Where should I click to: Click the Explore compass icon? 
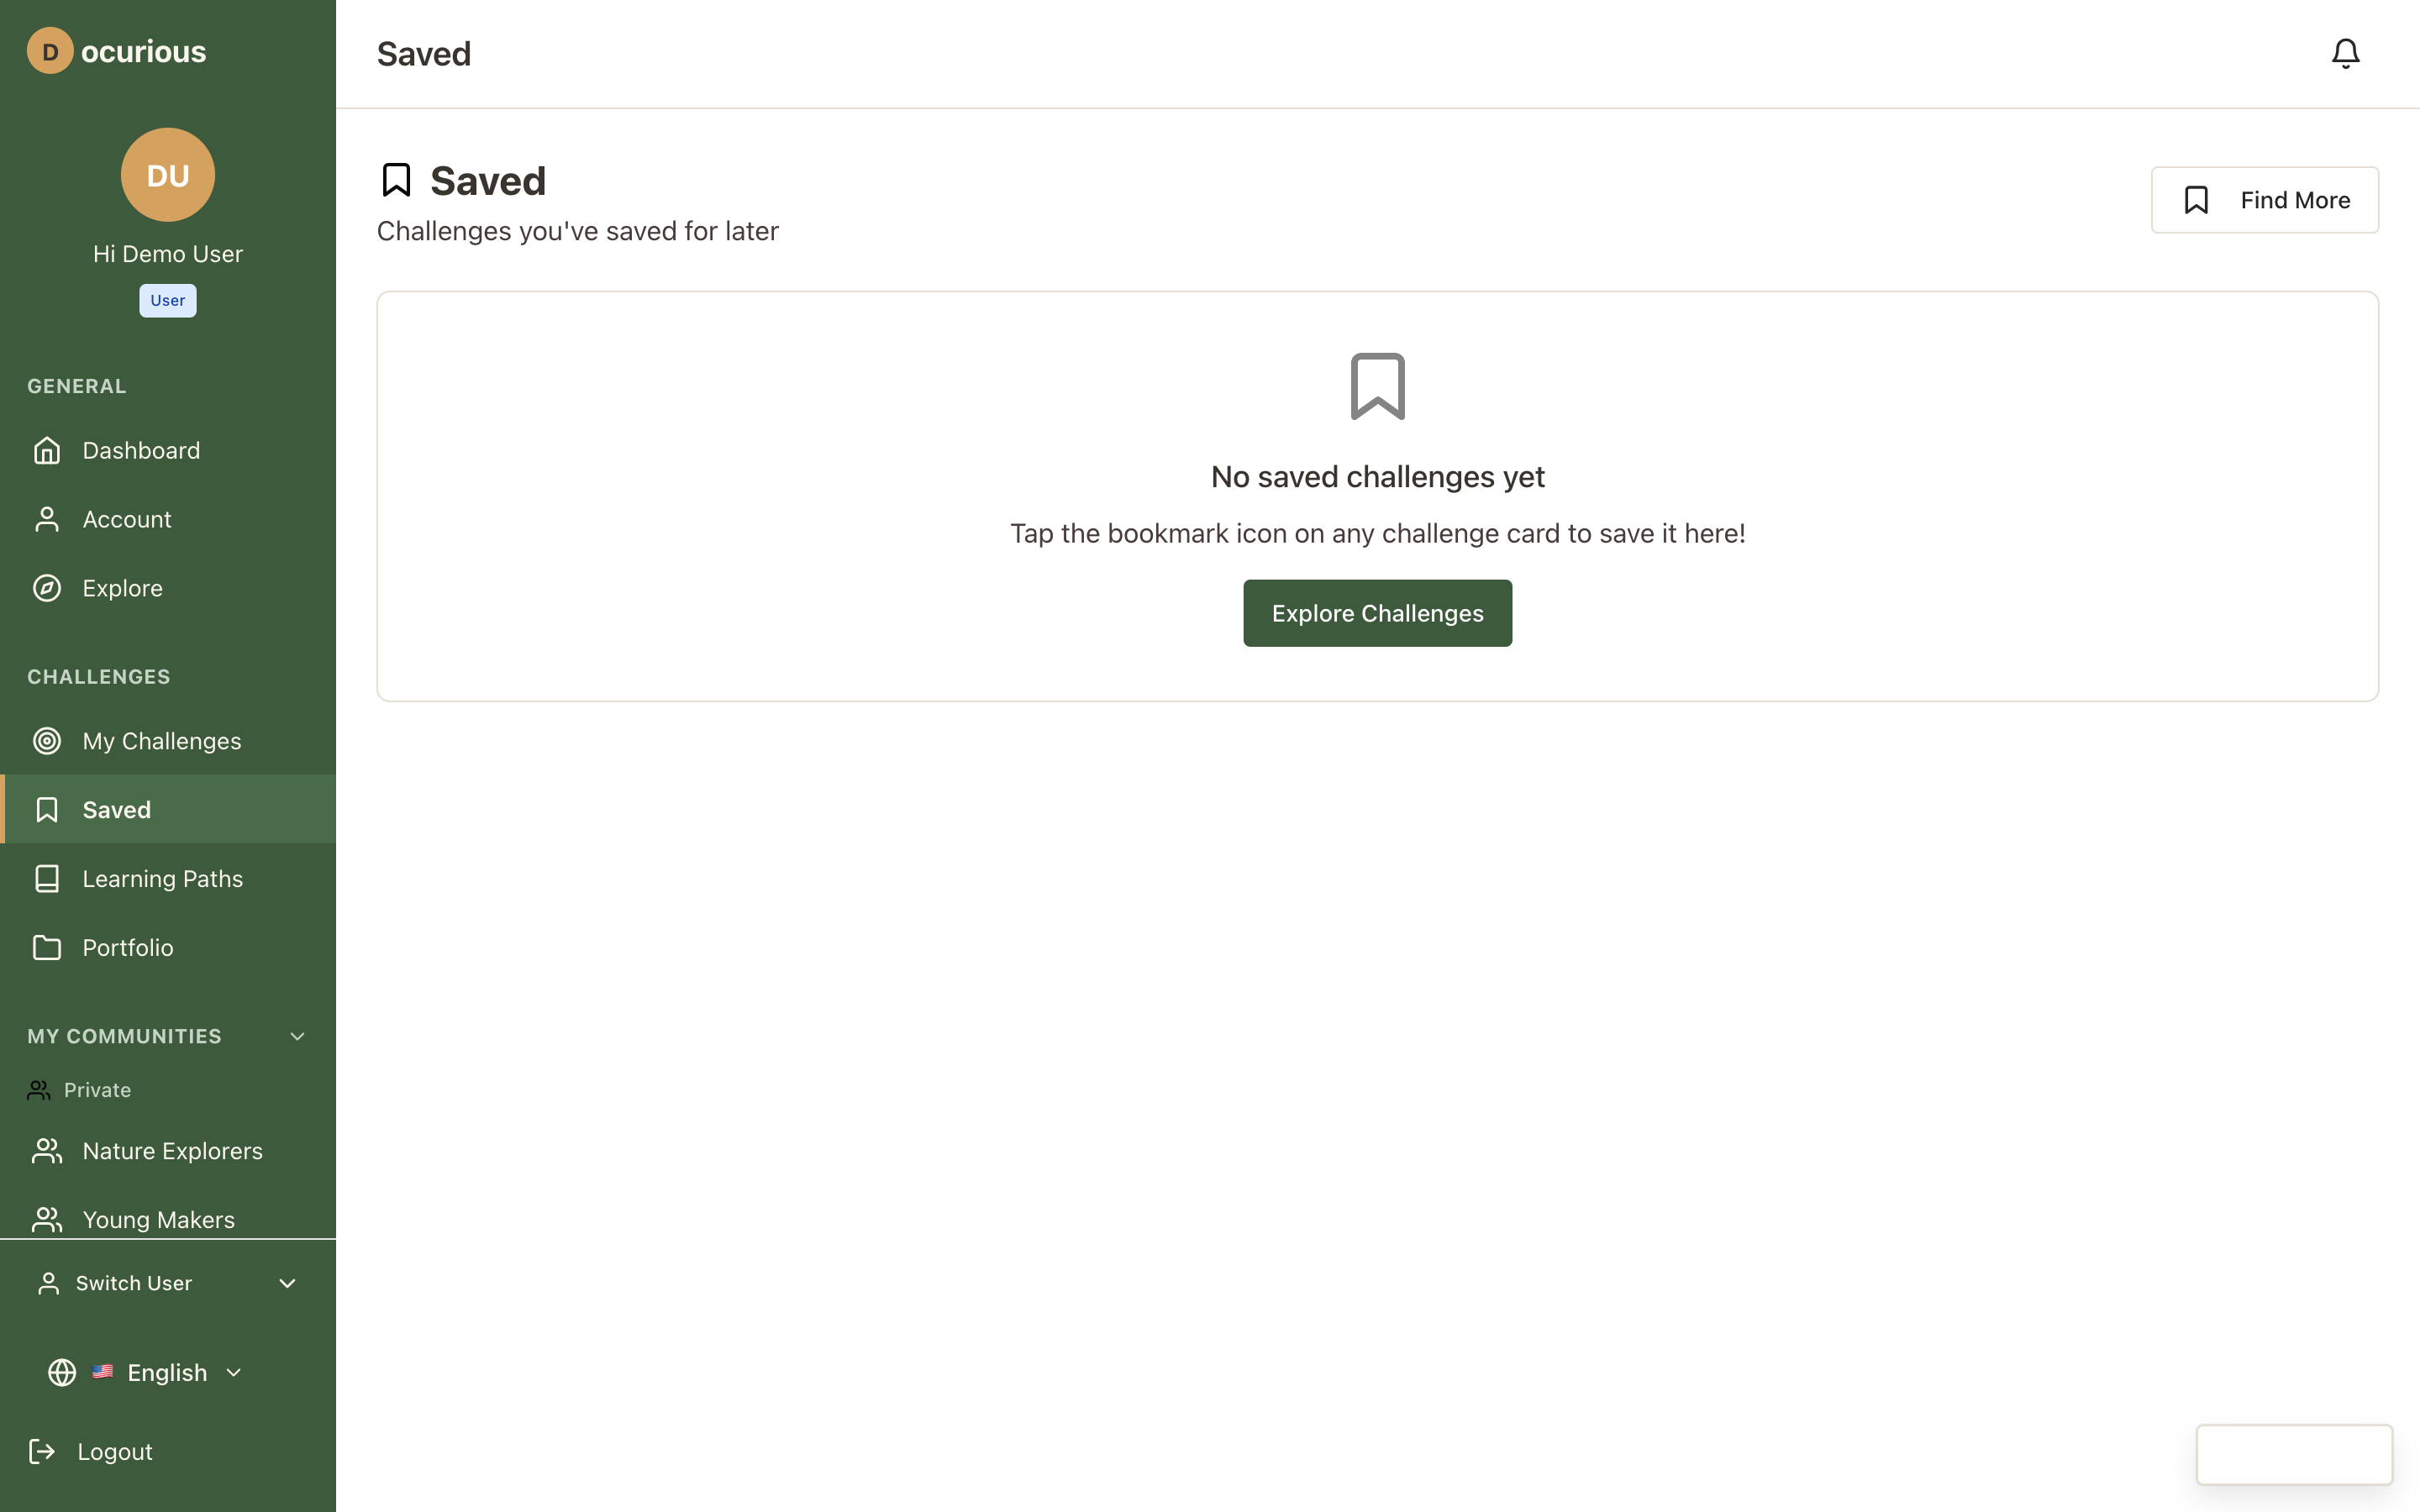pyautogui.click(x=47, y=588)
